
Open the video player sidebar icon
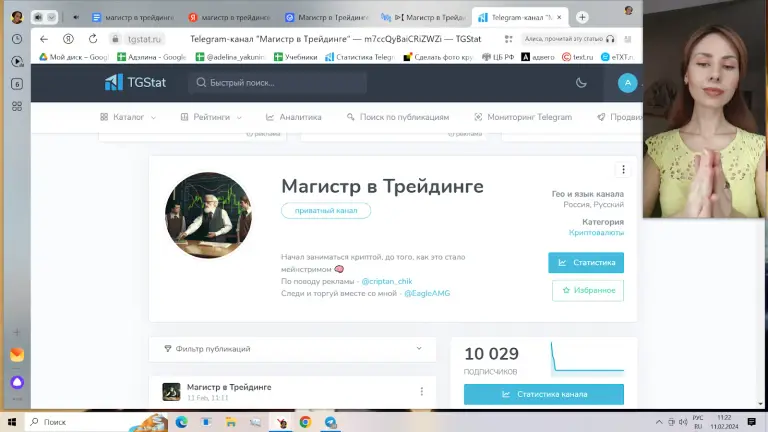(17, 61)
